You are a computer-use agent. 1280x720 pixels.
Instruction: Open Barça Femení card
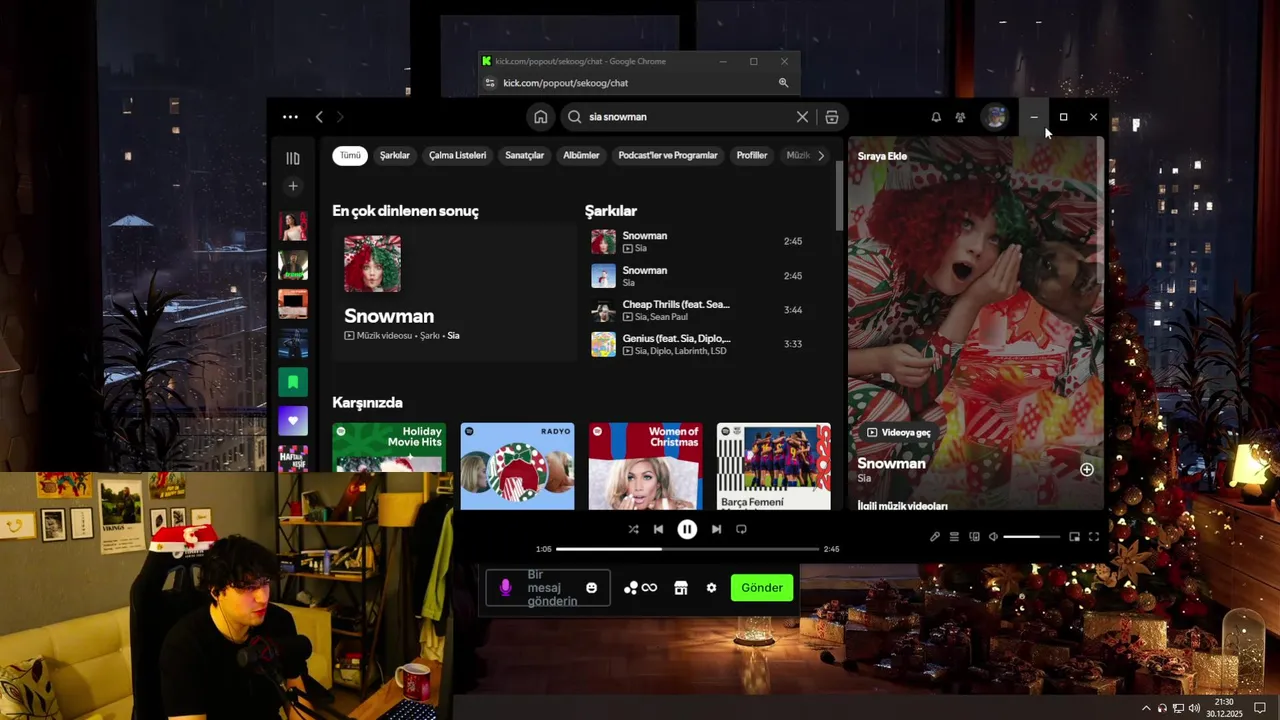[773, 466]
